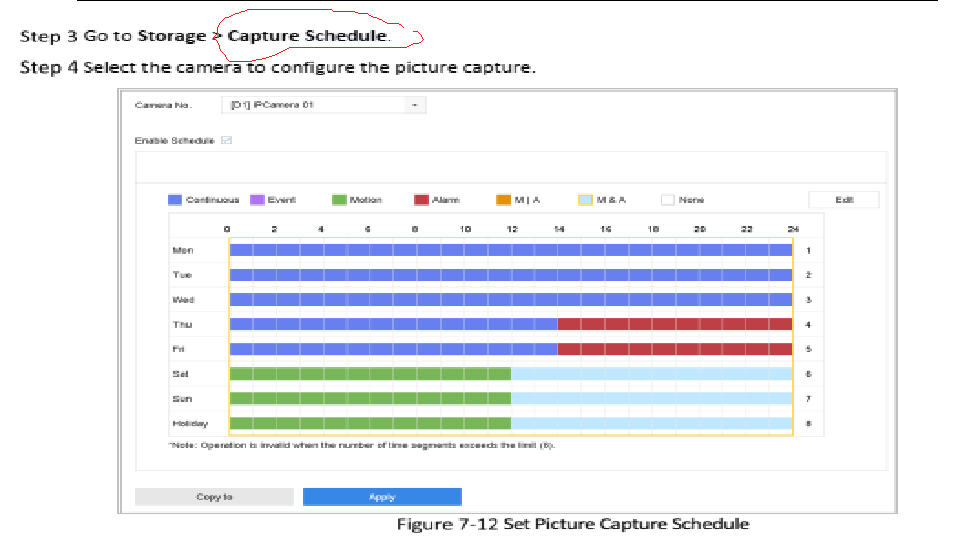Screen dimensions: 958x540
Task: Click Thursday's red alarm segment
Action: (x=675, y=324)
